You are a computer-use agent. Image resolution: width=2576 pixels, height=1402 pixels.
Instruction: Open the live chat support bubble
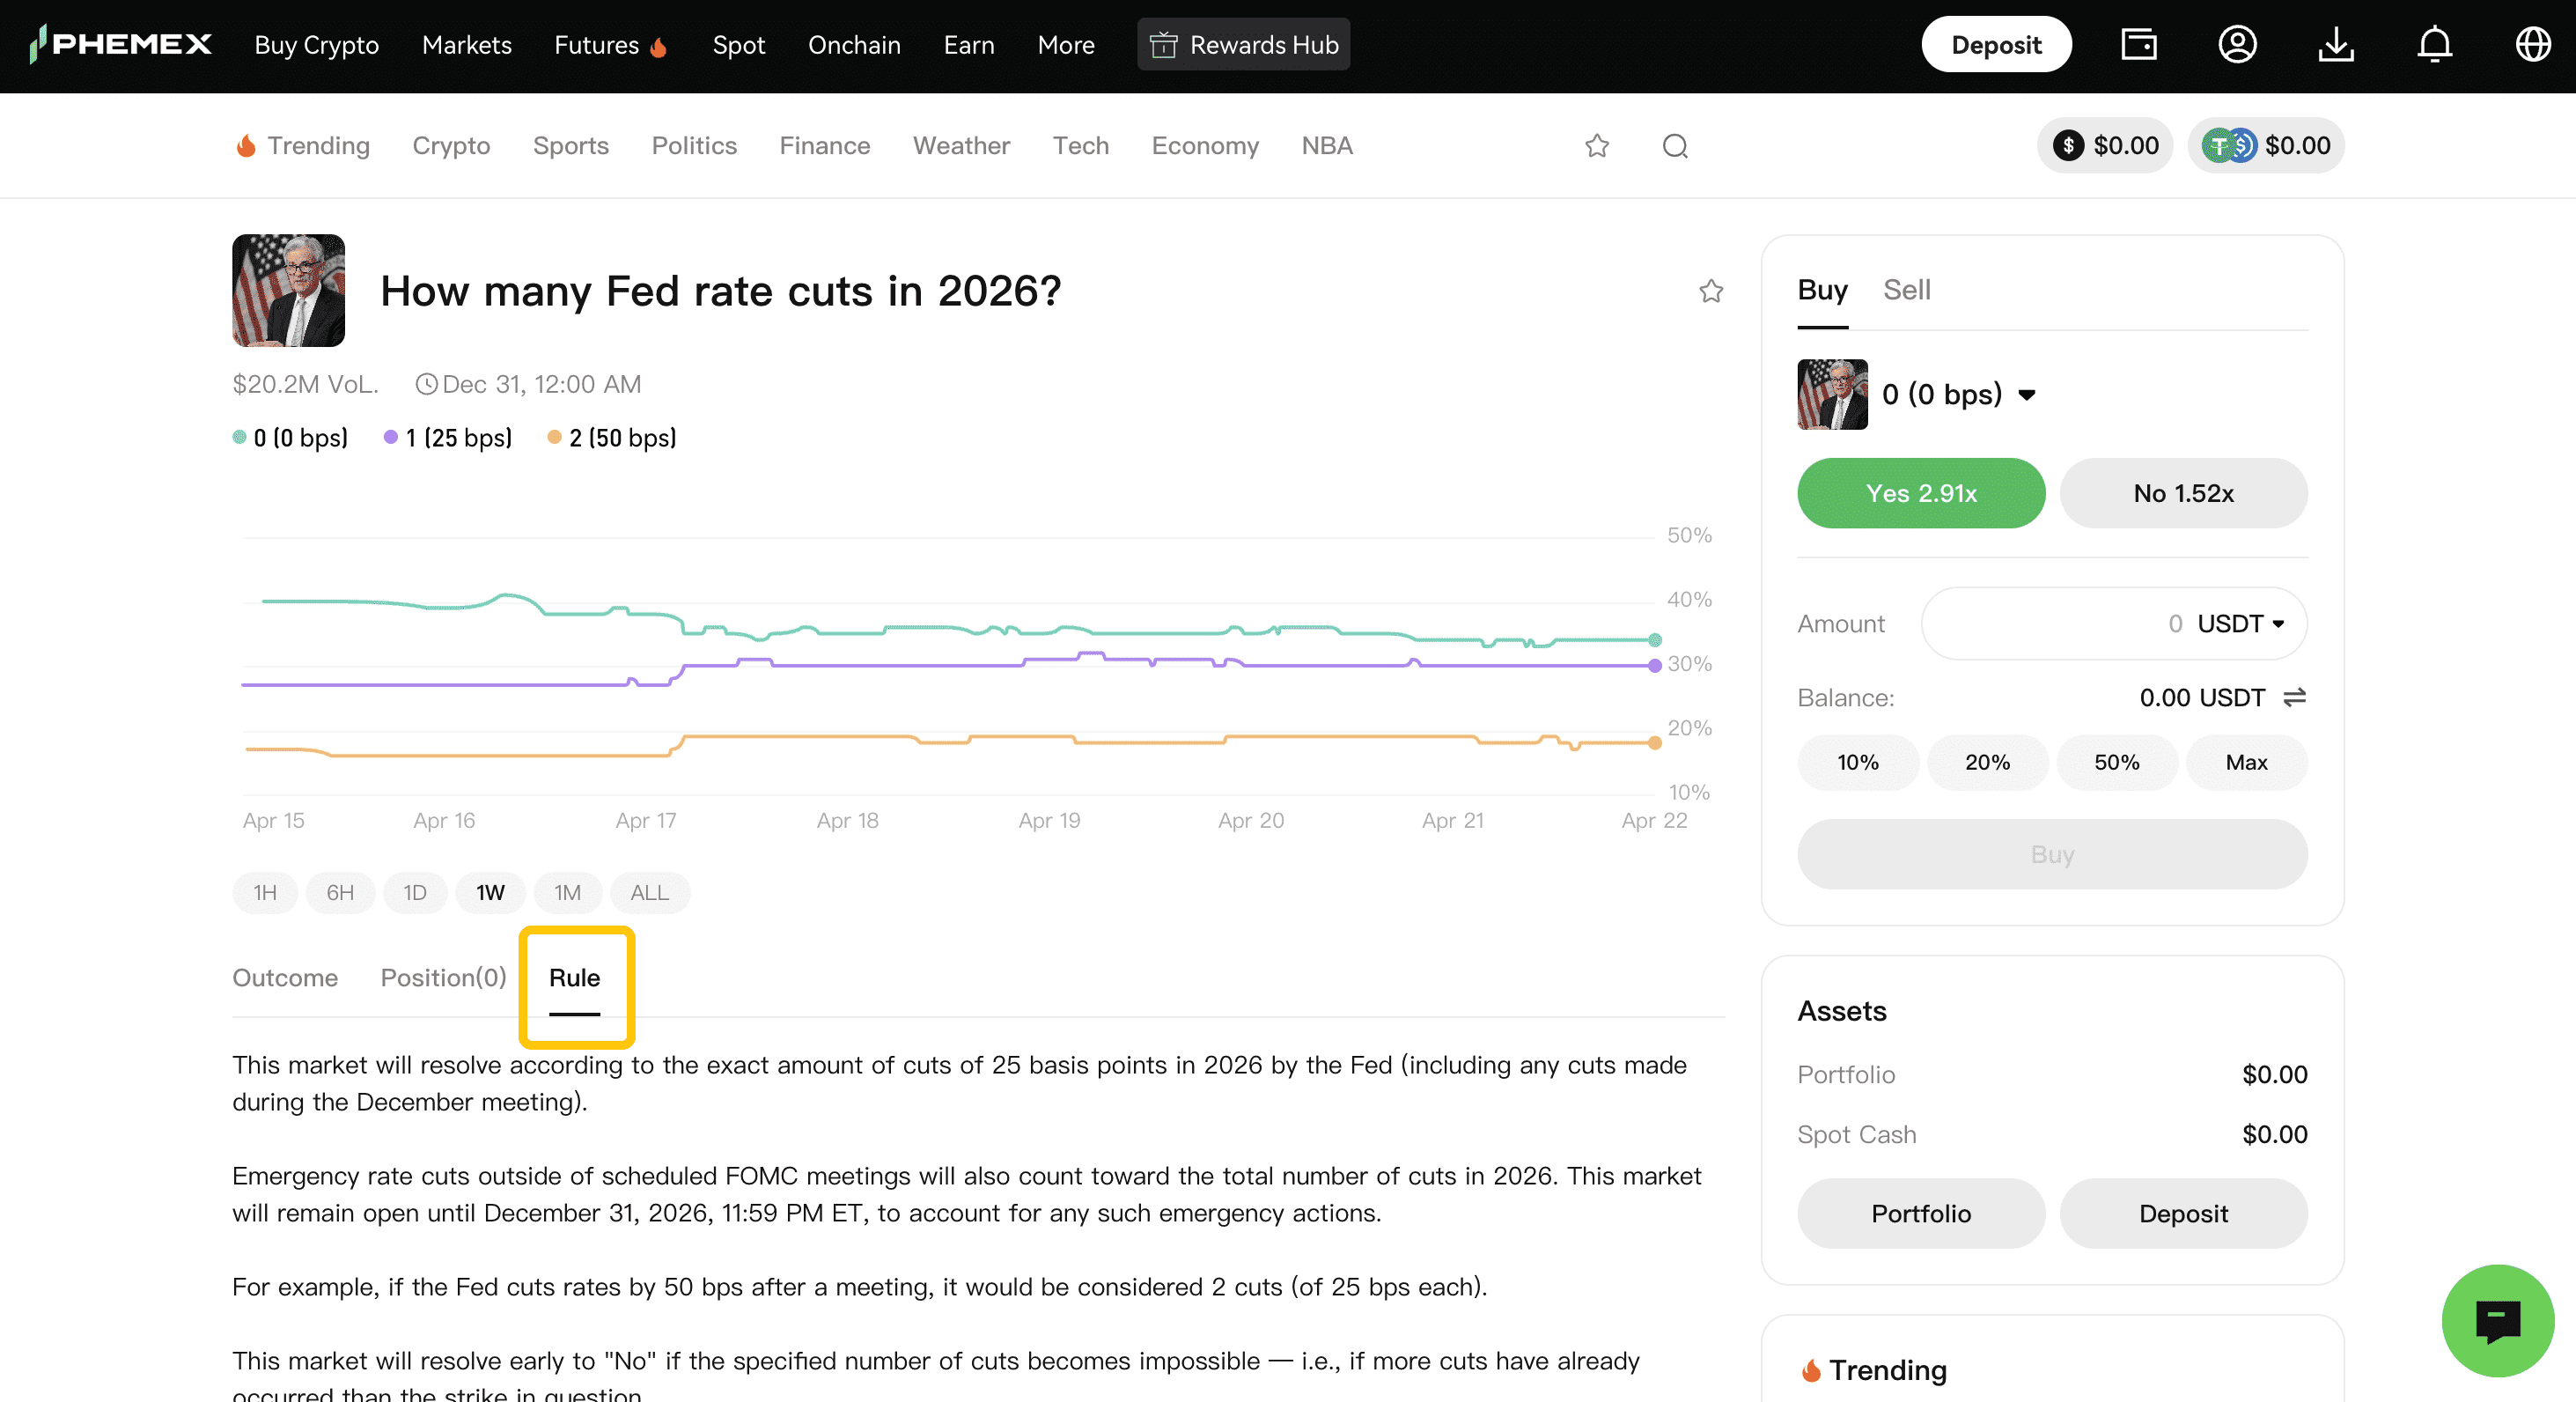[x=2497, y=1320]
